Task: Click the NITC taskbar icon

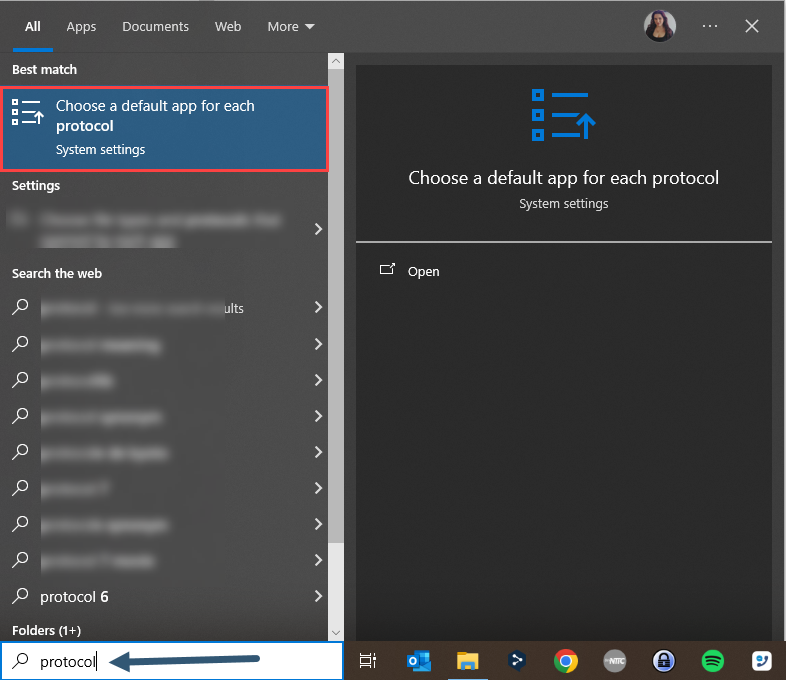Action: tap(615, 661)
